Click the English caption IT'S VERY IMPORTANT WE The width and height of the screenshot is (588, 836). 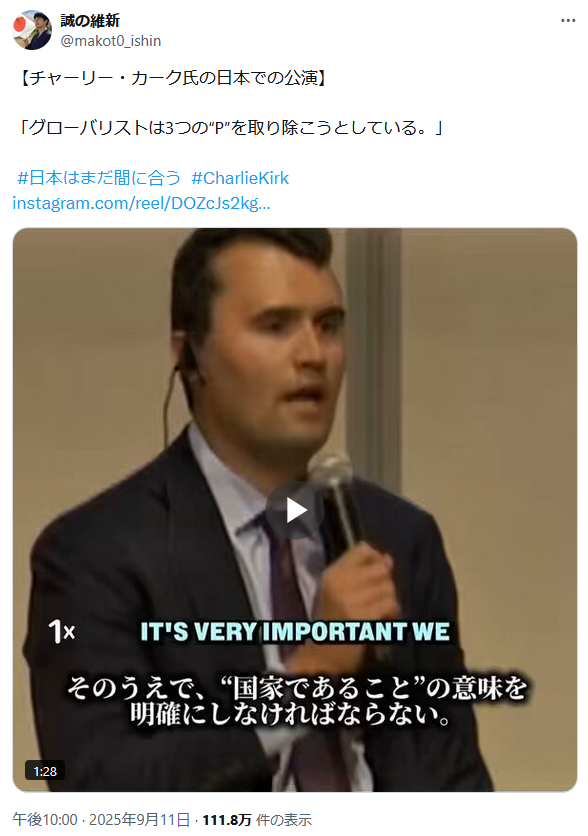click(295, 632)
